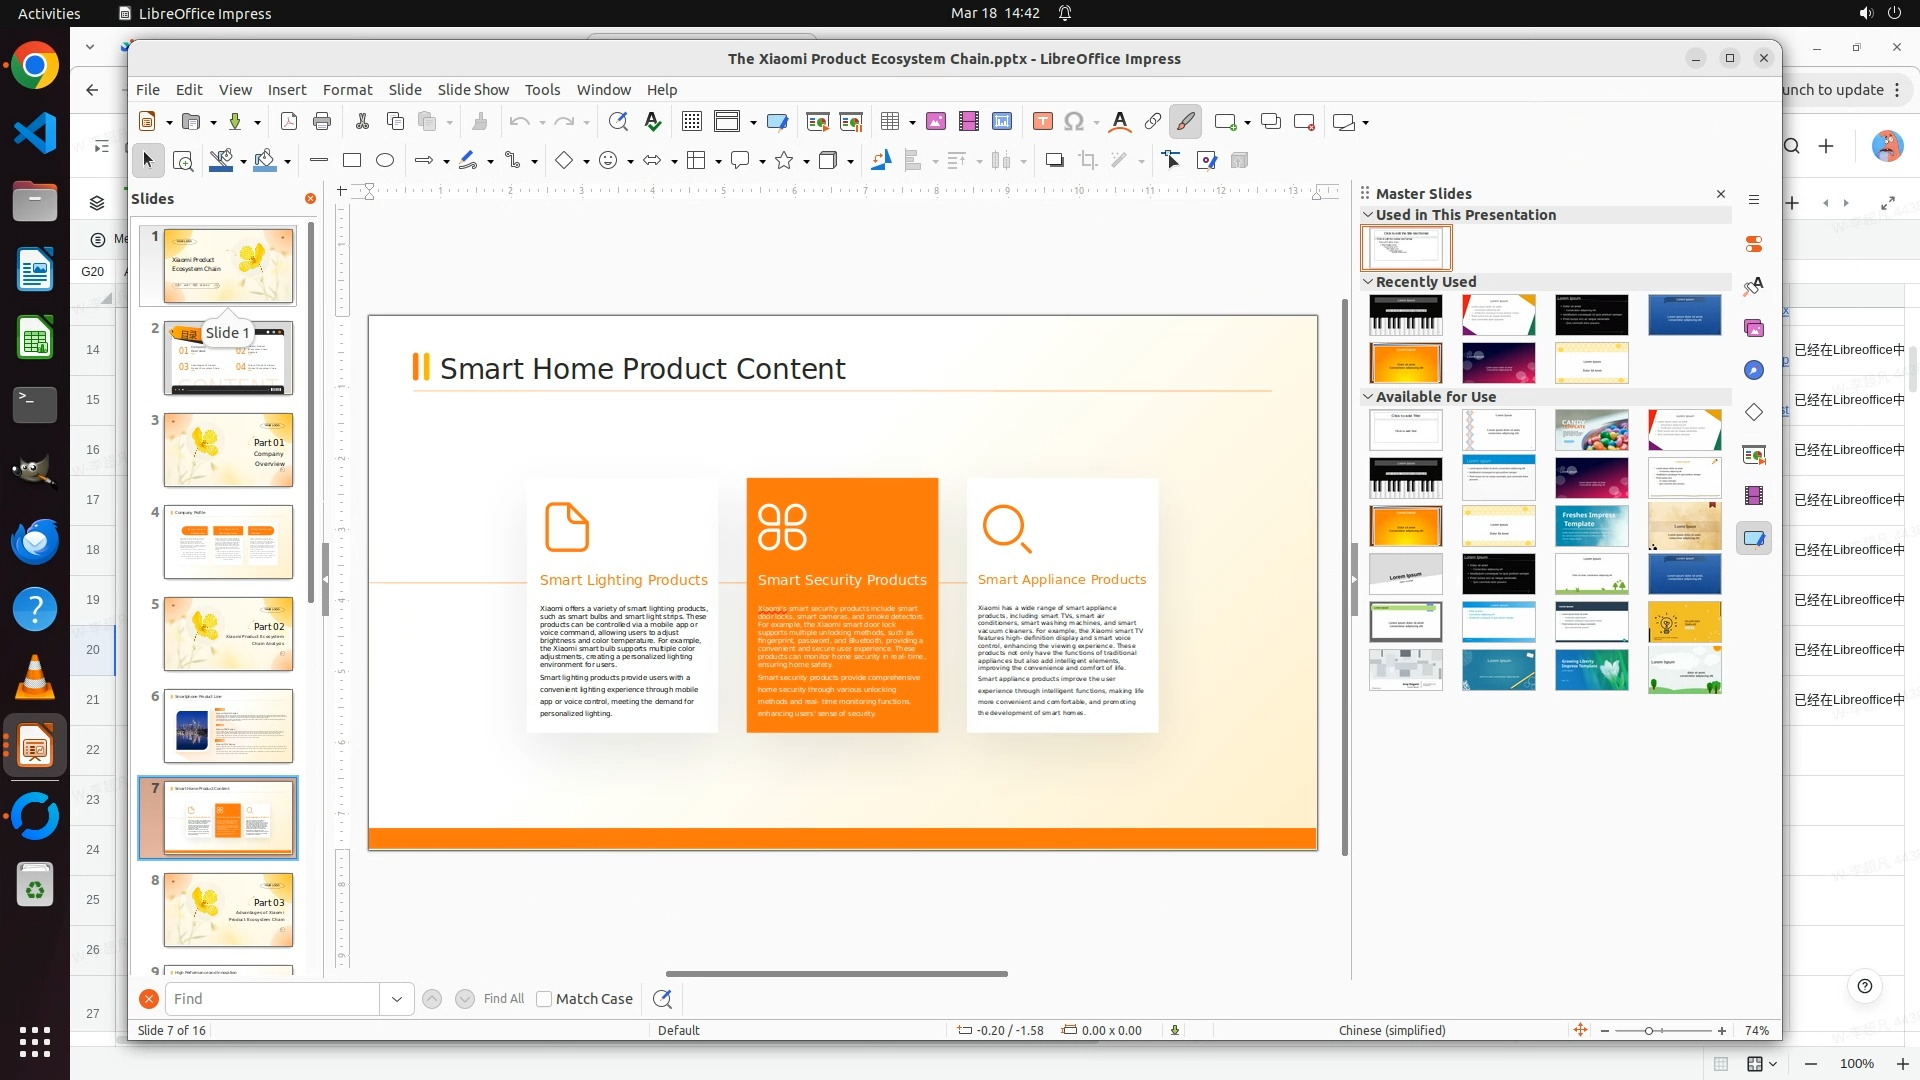1920x1080 pixels.
Task: Open the Find field dropdown arrow
Action: coord(397,998)
